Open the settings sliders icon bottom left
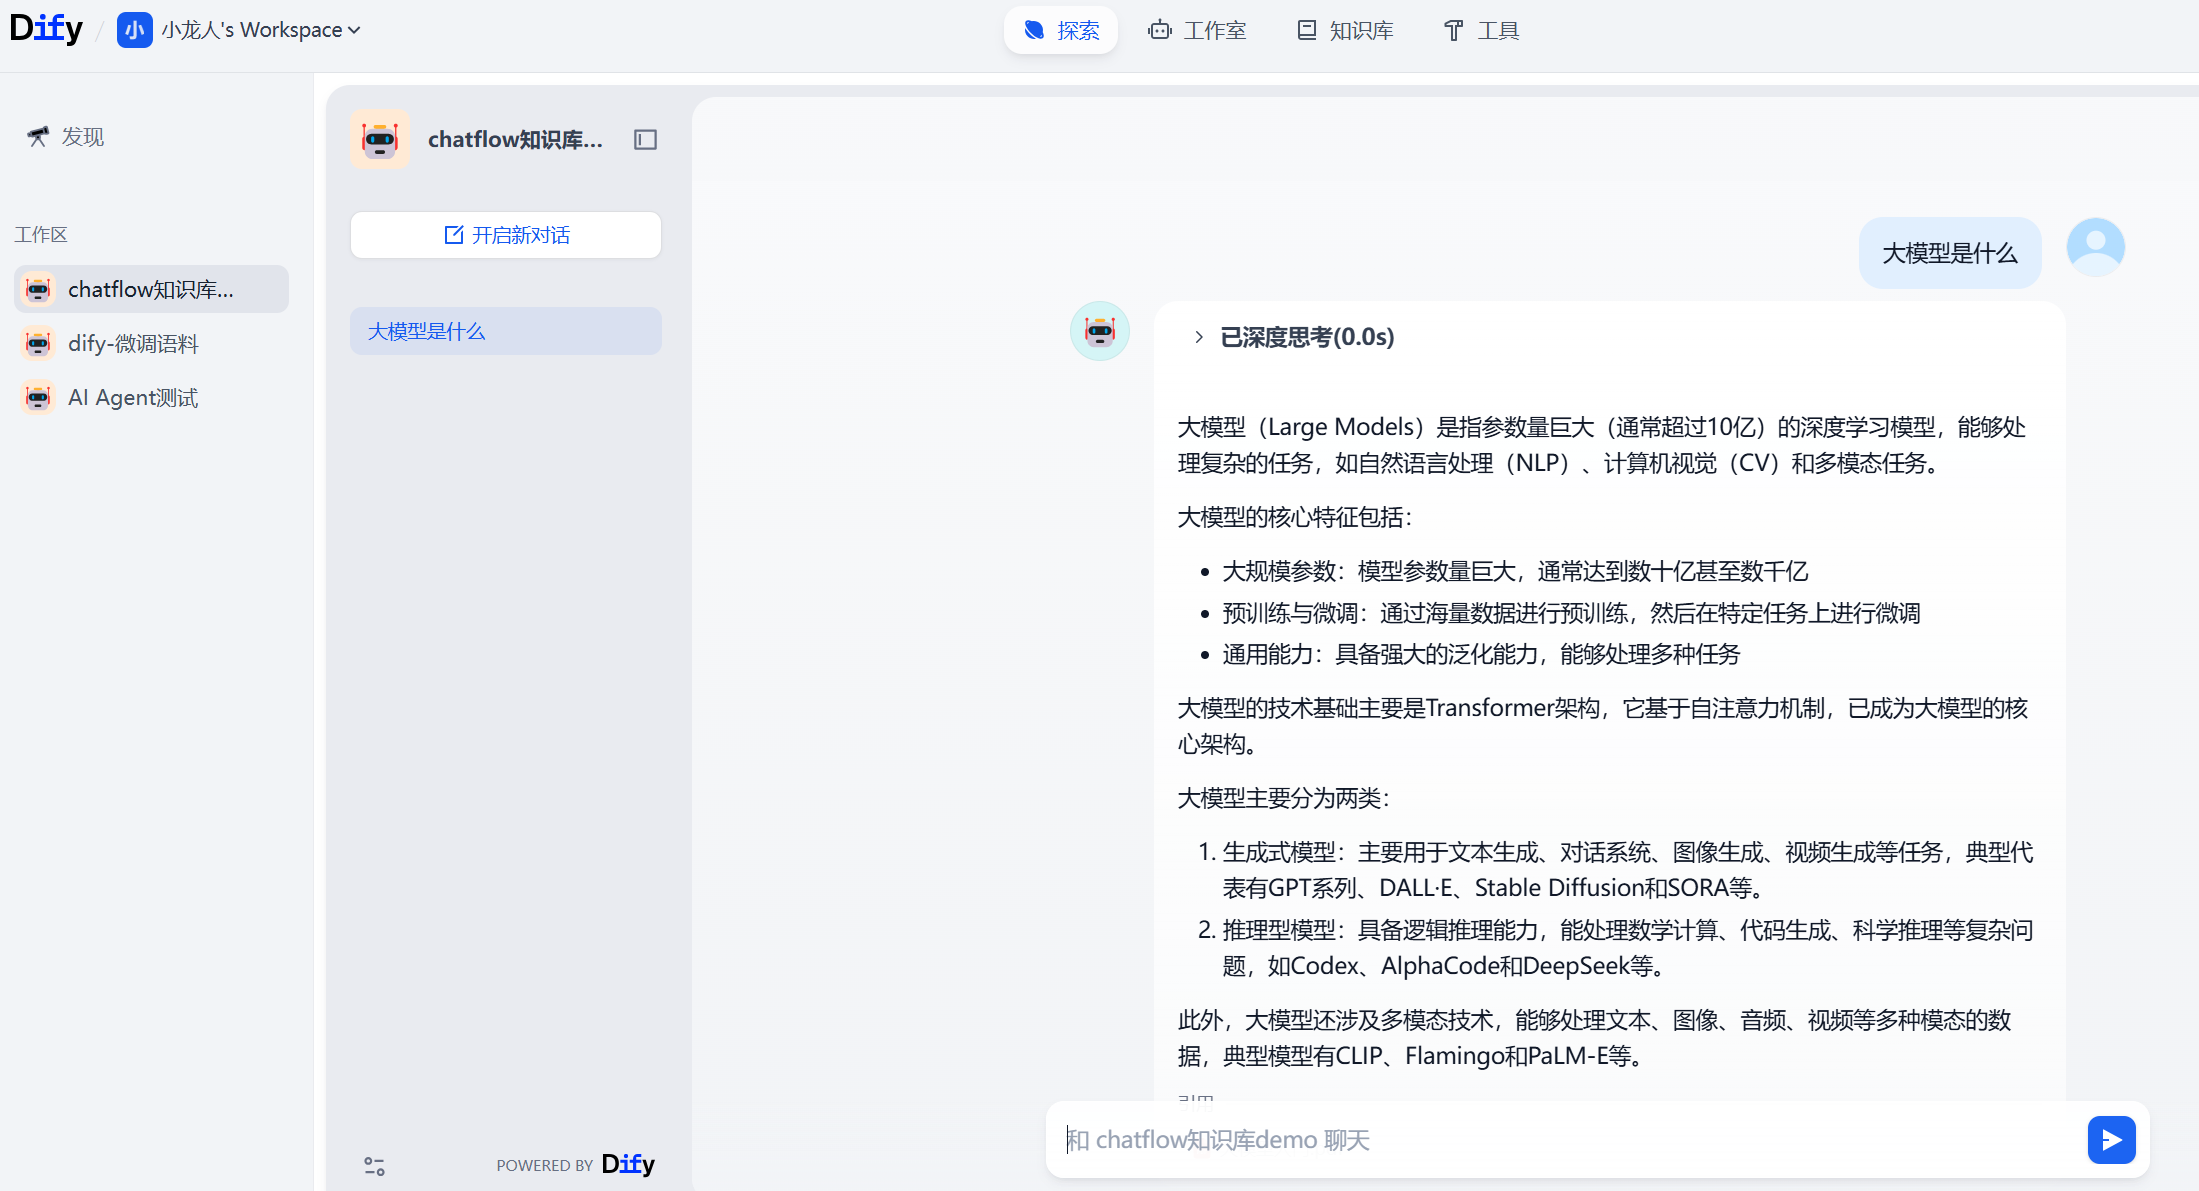Screen dimensions: 2199x1191 374,1165
